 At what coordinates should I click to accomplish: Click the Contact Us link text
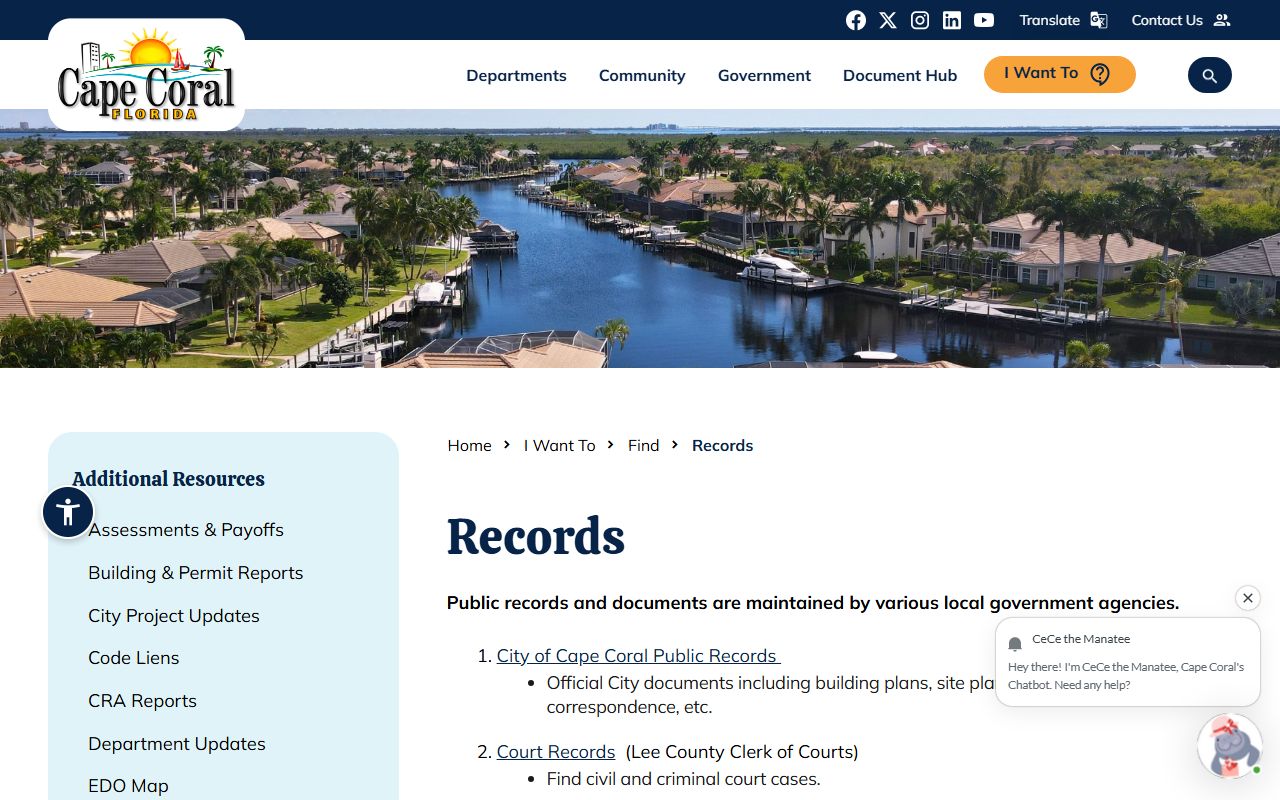tap(1167, 20)
